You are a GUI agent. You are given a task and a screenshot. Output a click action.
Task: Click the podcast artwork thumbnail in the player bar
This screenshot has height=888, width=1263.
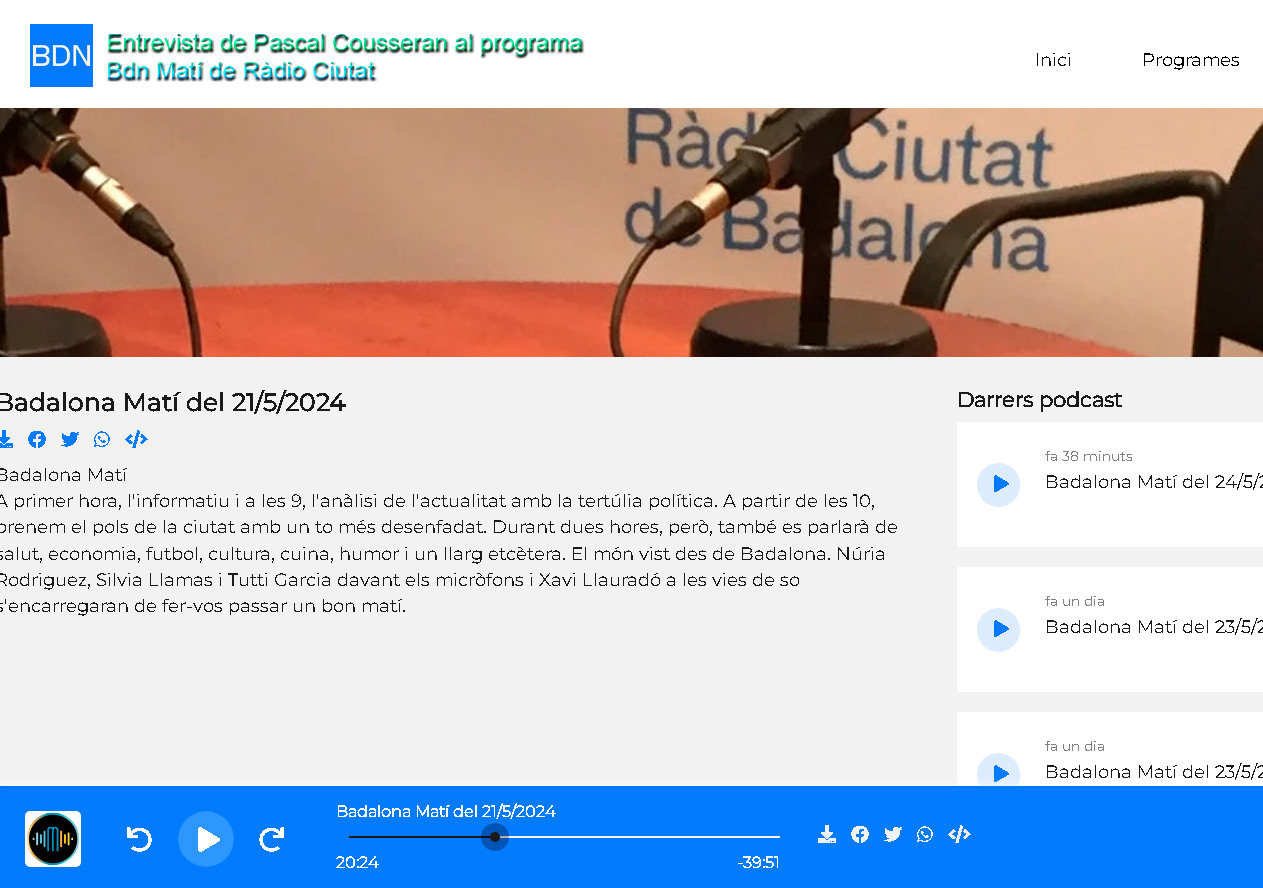[x=53, y=839]
